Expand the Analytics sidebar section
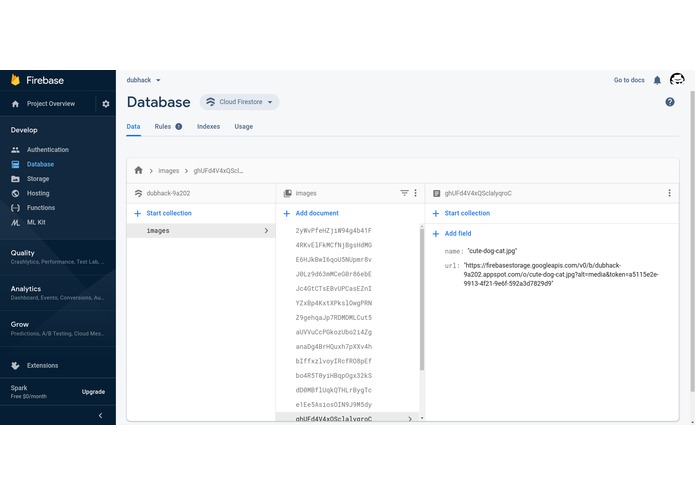 pyautogui.click(x=58, y=293)
